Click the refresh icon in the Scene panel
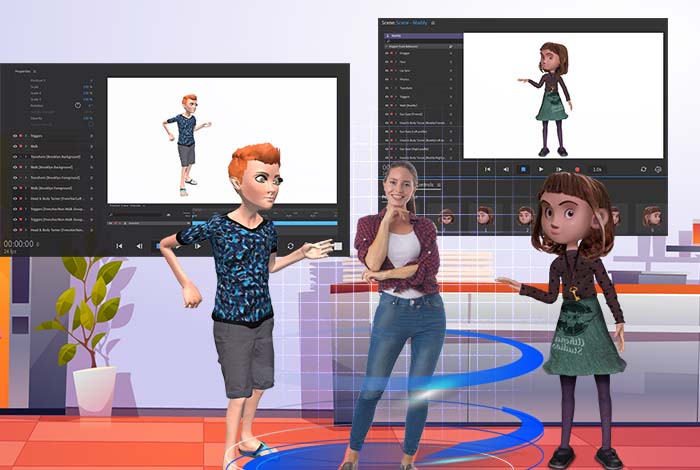Image resolution: width=700 pixels, height=470 pixels. click(x=643, y=170)
